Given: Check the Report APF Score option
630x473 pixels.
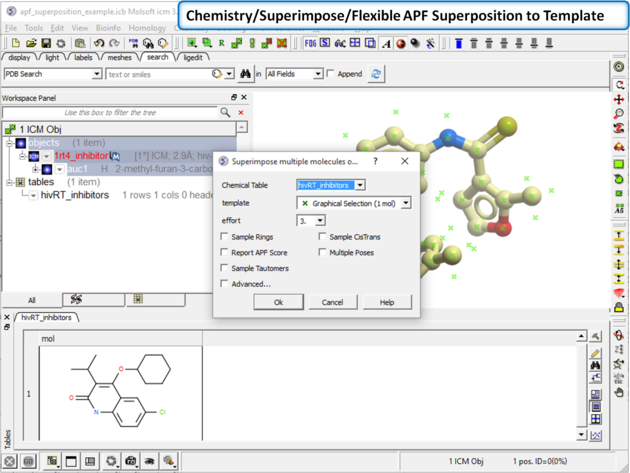Looking at the screenshot, I should (225, 253).
